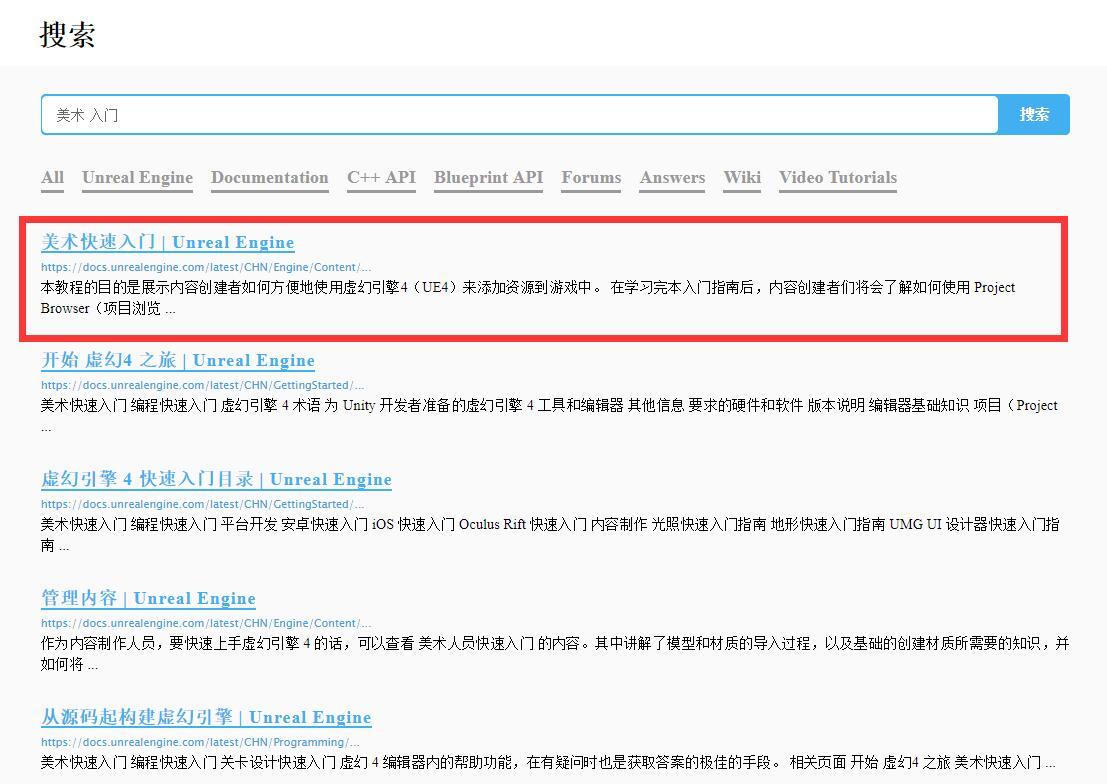Switch to the Documentation tab
Screen dimensions: 1107x784
[x=270, y=178]
